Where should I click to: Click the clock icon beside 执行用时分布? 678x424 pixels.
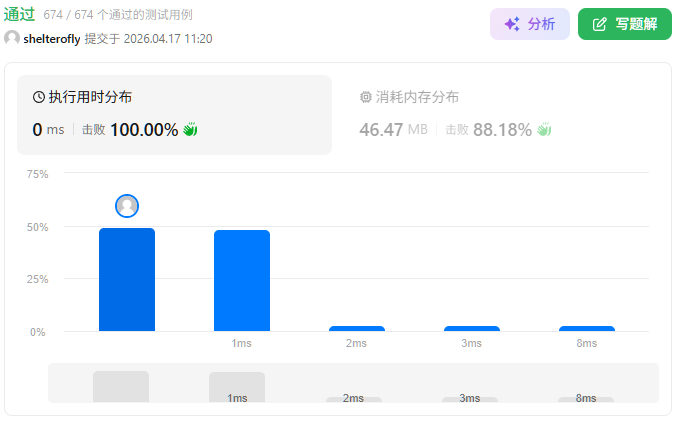(39, 98)
